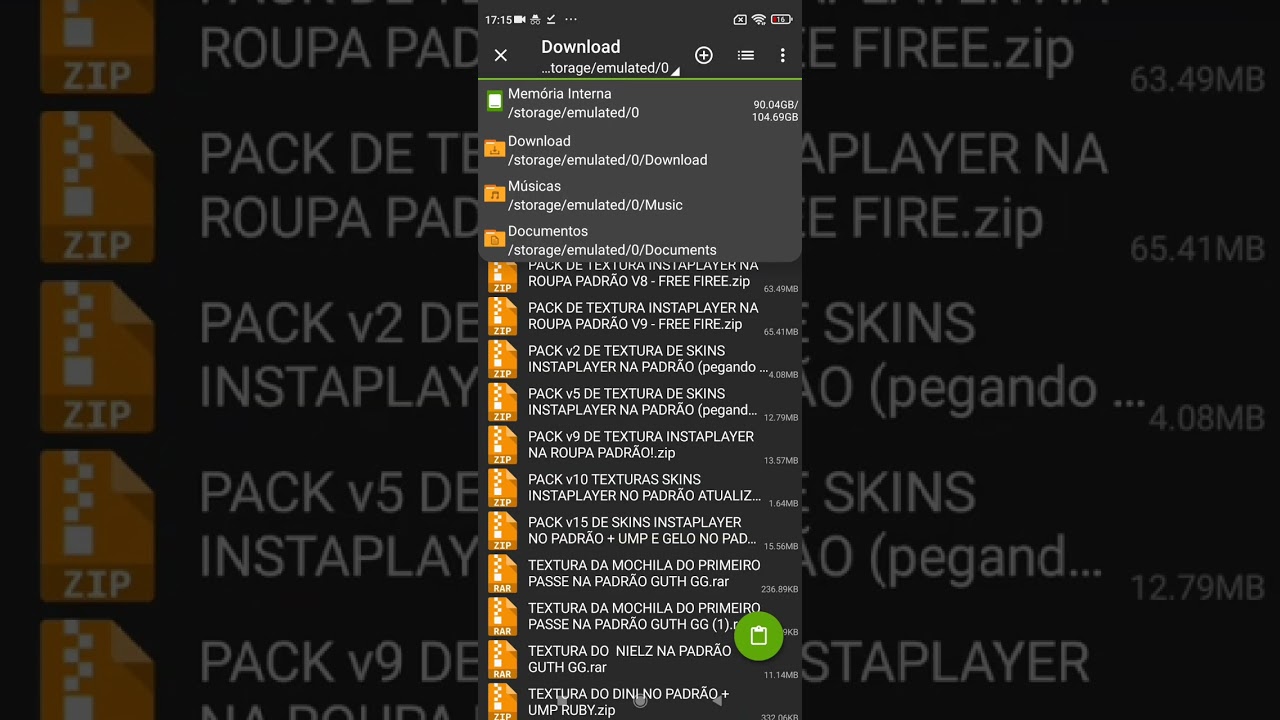This screenshot has height=720, width=1280.
Task: Open PACK v10 TEXTURAS SKINS file
Action: tap(640, 488)
